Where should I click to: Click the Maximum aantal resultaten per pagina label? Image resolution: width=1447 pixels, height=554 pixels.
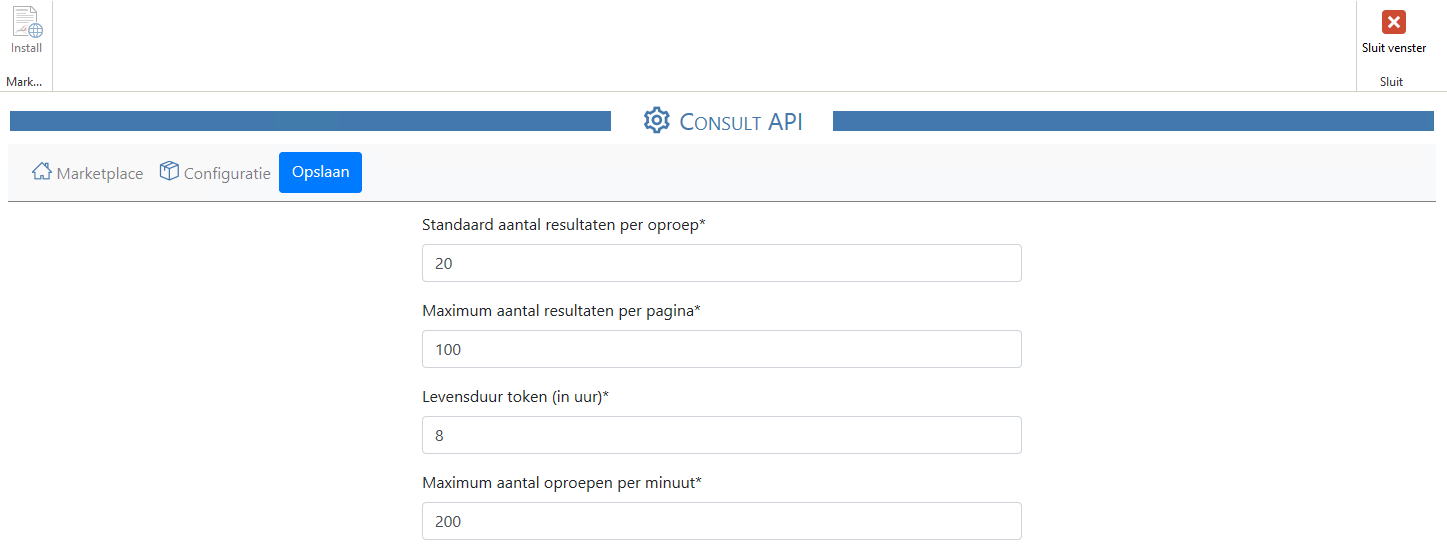pos(561,311)
